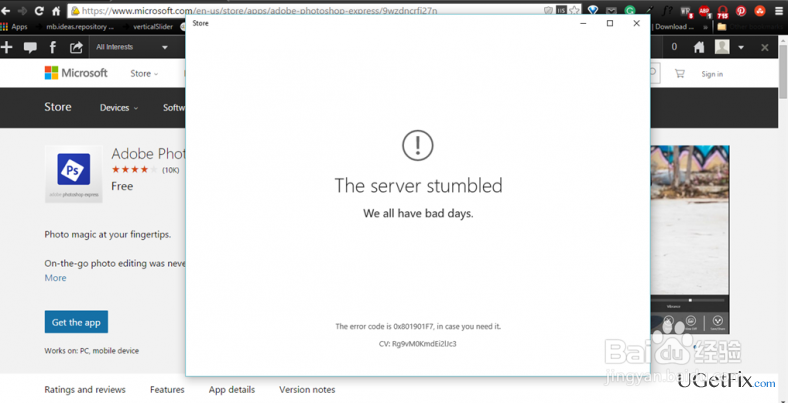
Task: Expand hidden bookmarks with the double chevron
Action: (706, 27)
